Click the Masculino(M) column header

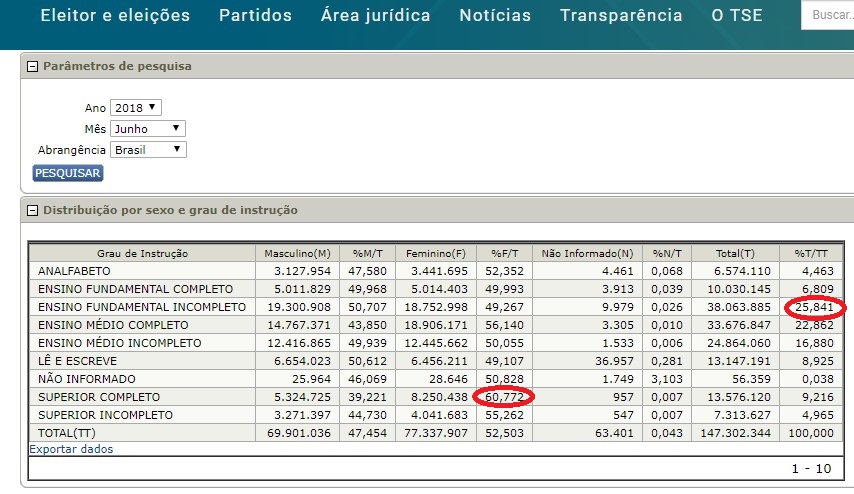[x=298, y=253]
